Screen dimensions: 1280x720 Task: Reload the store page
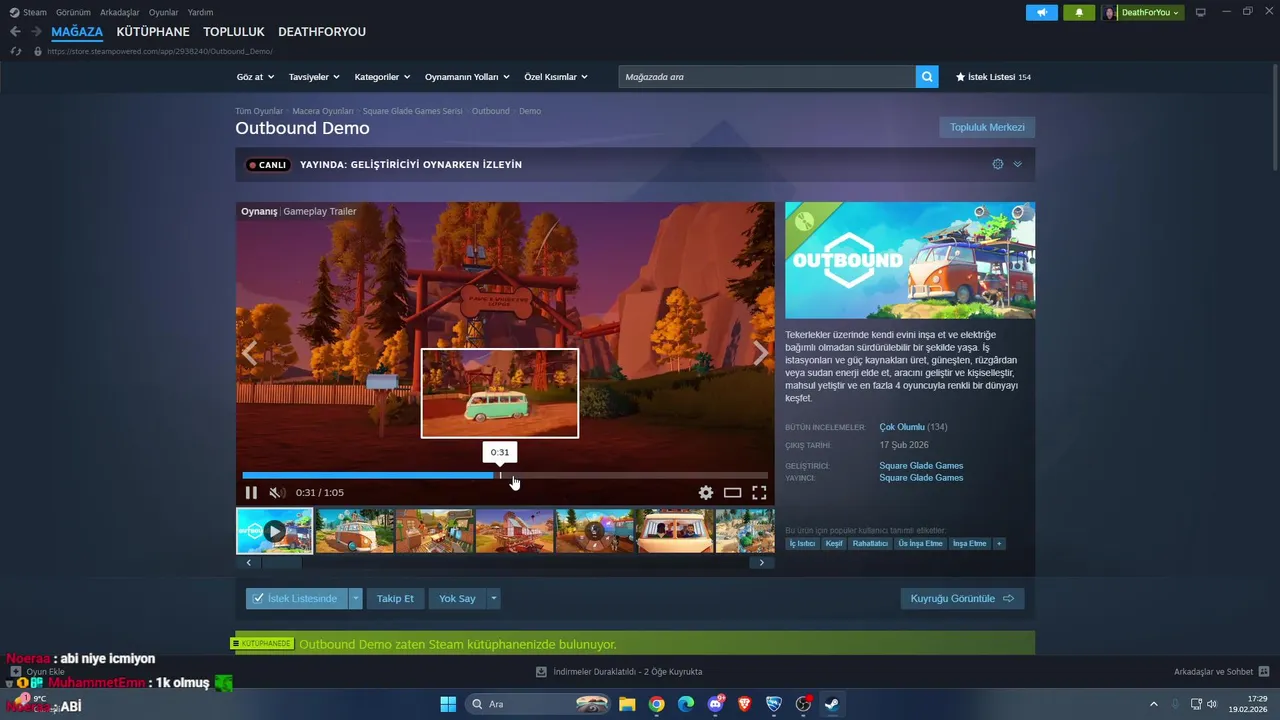[x=16, y=51]
